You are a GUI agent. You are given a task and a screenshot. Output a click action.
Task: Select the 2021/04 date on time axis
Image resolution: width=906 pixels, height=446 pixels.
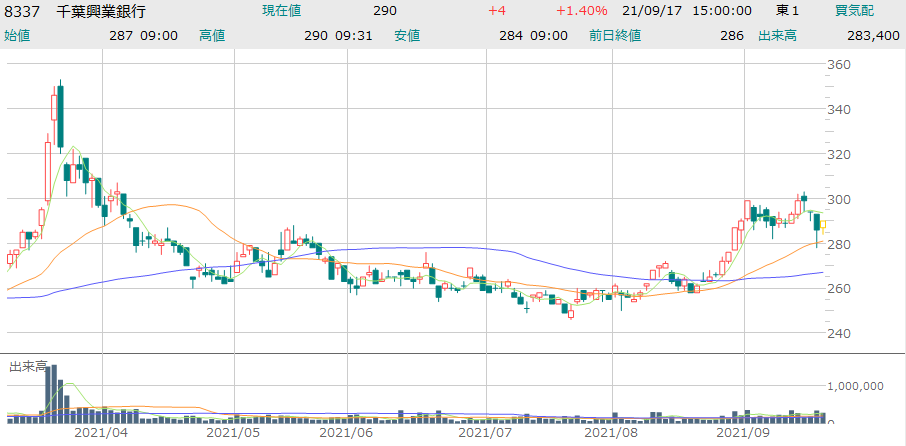pos(101,433)
